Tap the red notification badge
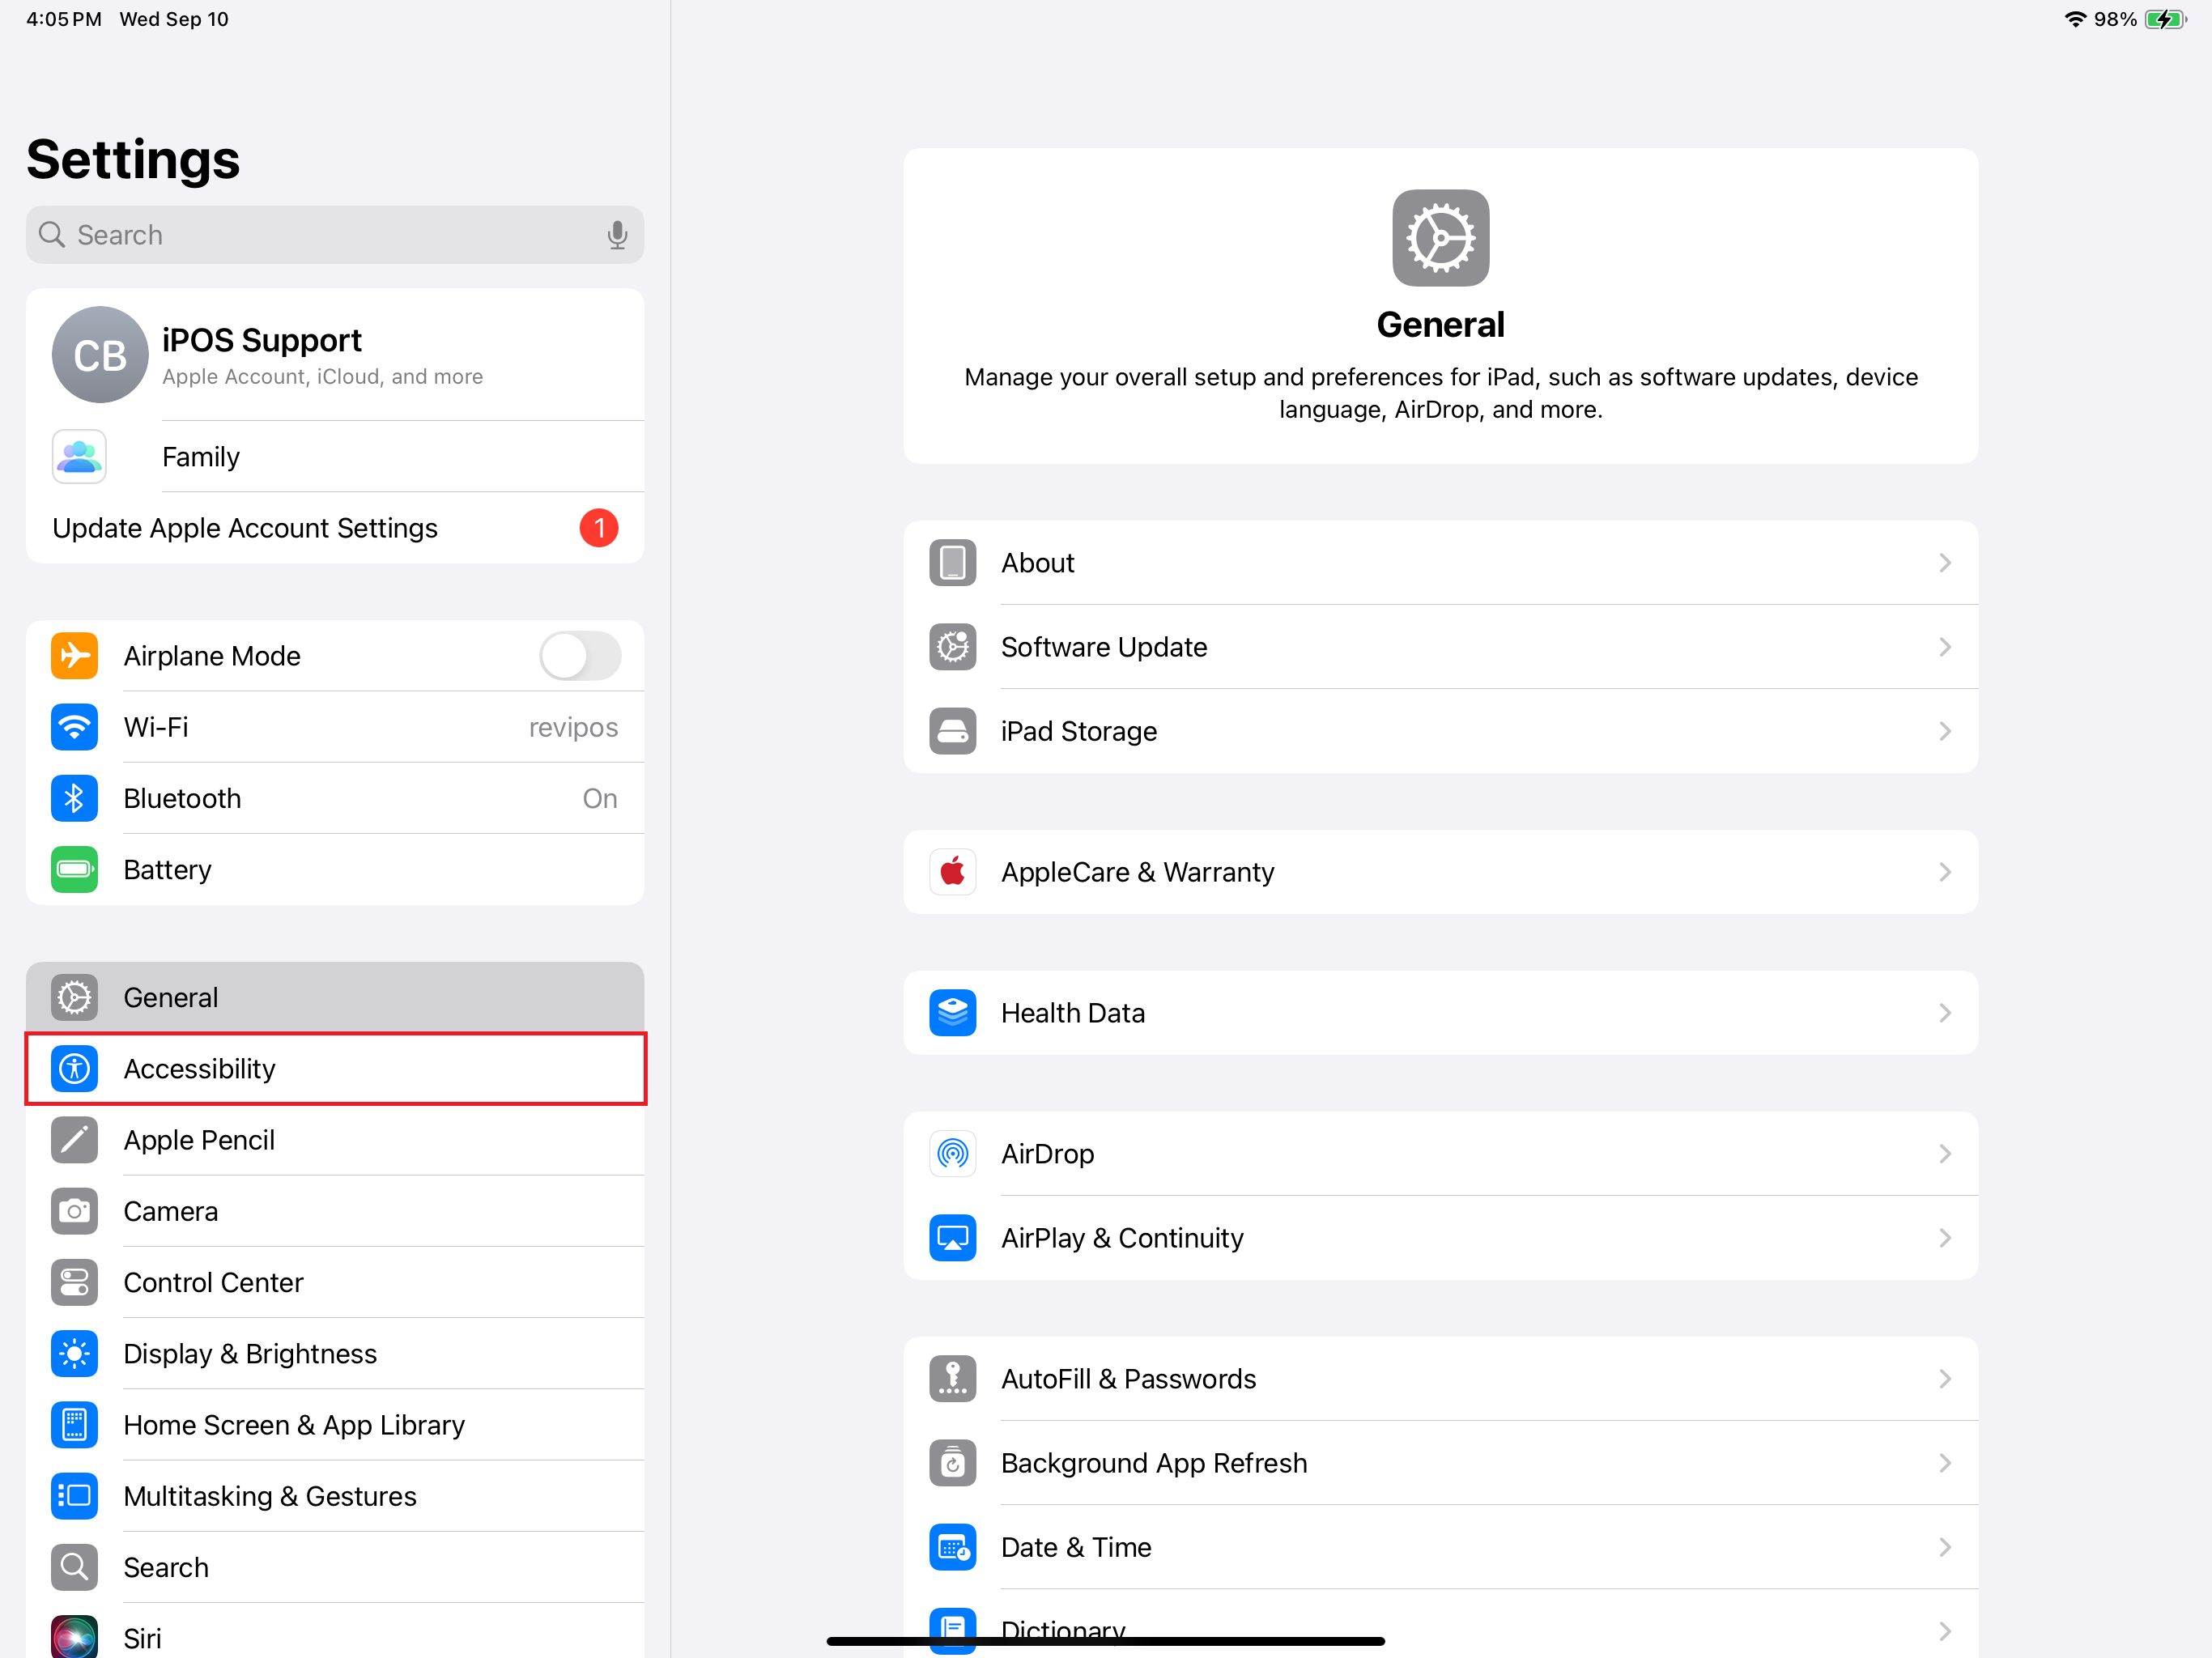Image resolution: width=2212 pixels, height=1658 pixels. (599, 528)
